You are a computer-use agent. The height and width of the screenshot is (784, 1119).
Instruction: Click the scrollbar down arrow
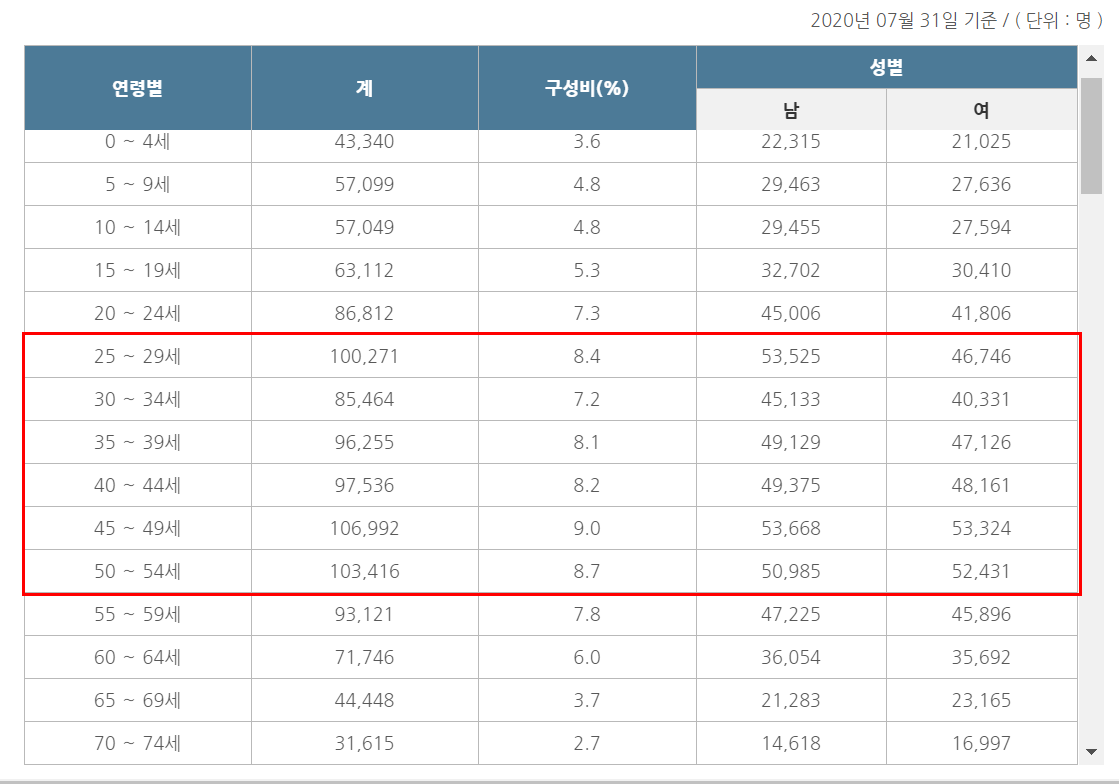1091,751
